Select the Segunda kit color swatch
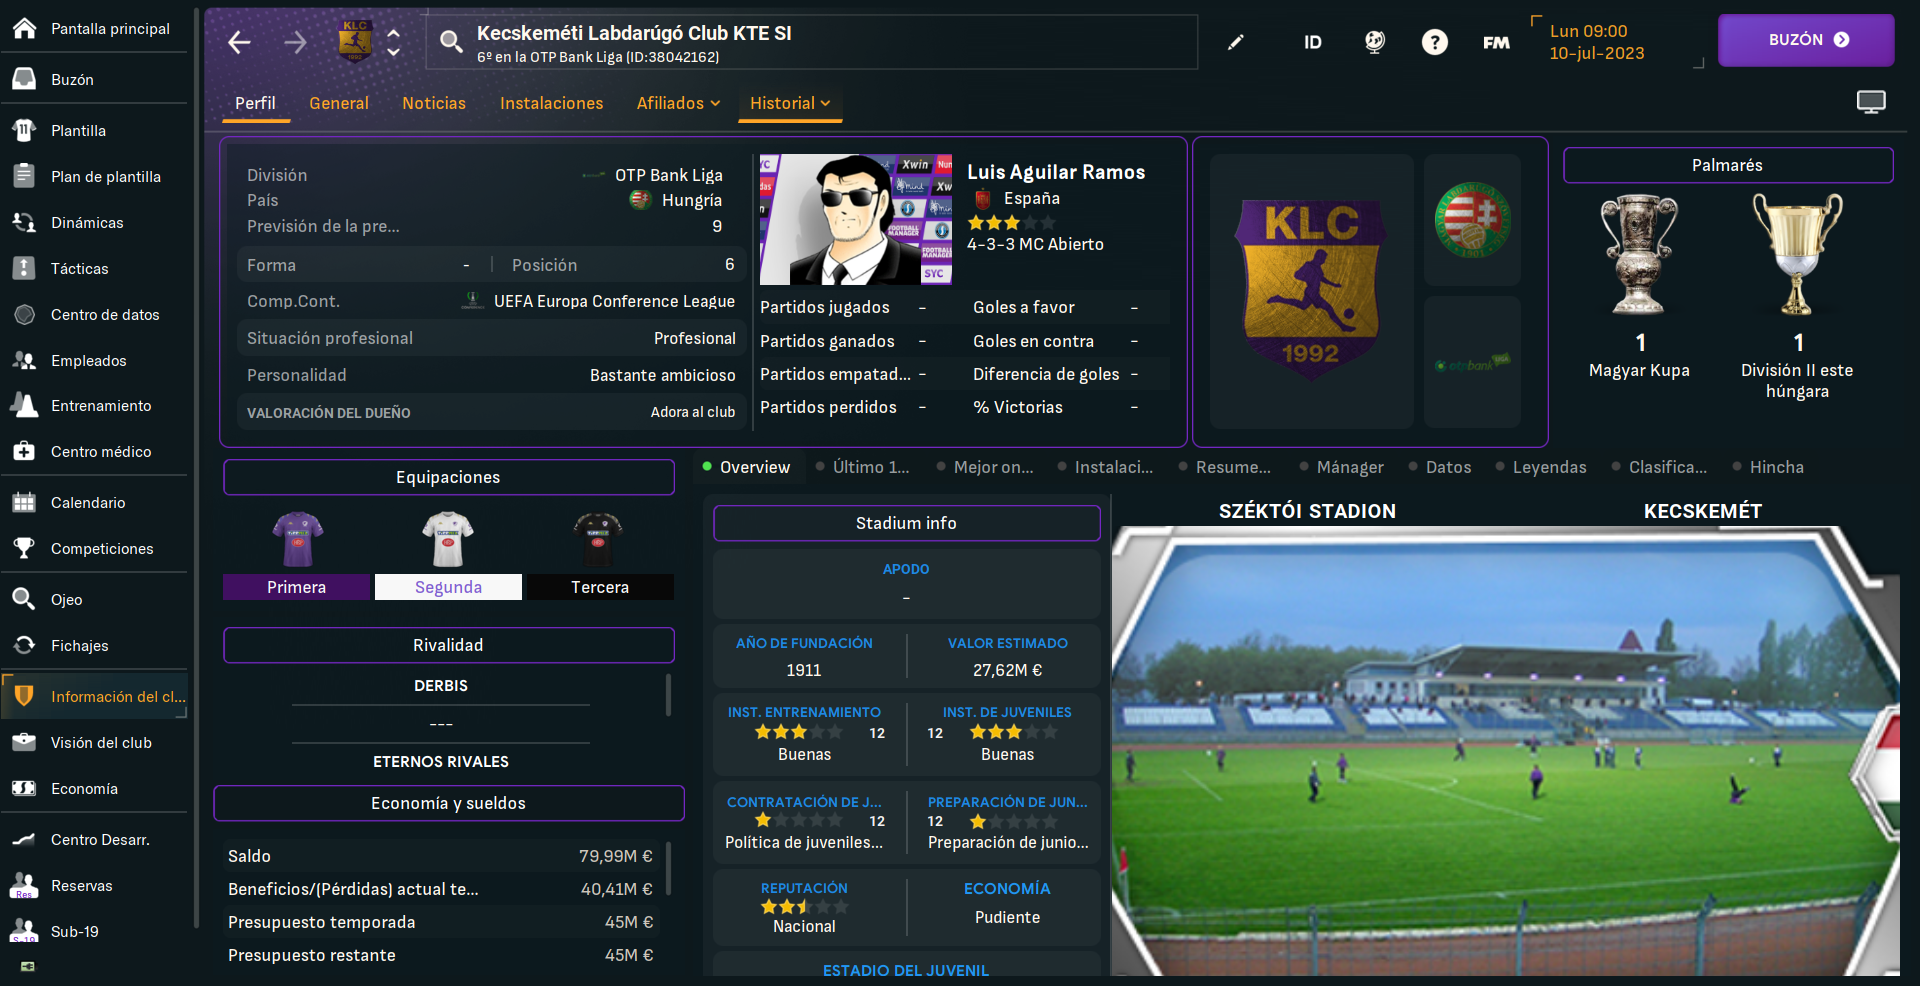1920x986 pixels. pyautogui.click(x=448, y=587)
